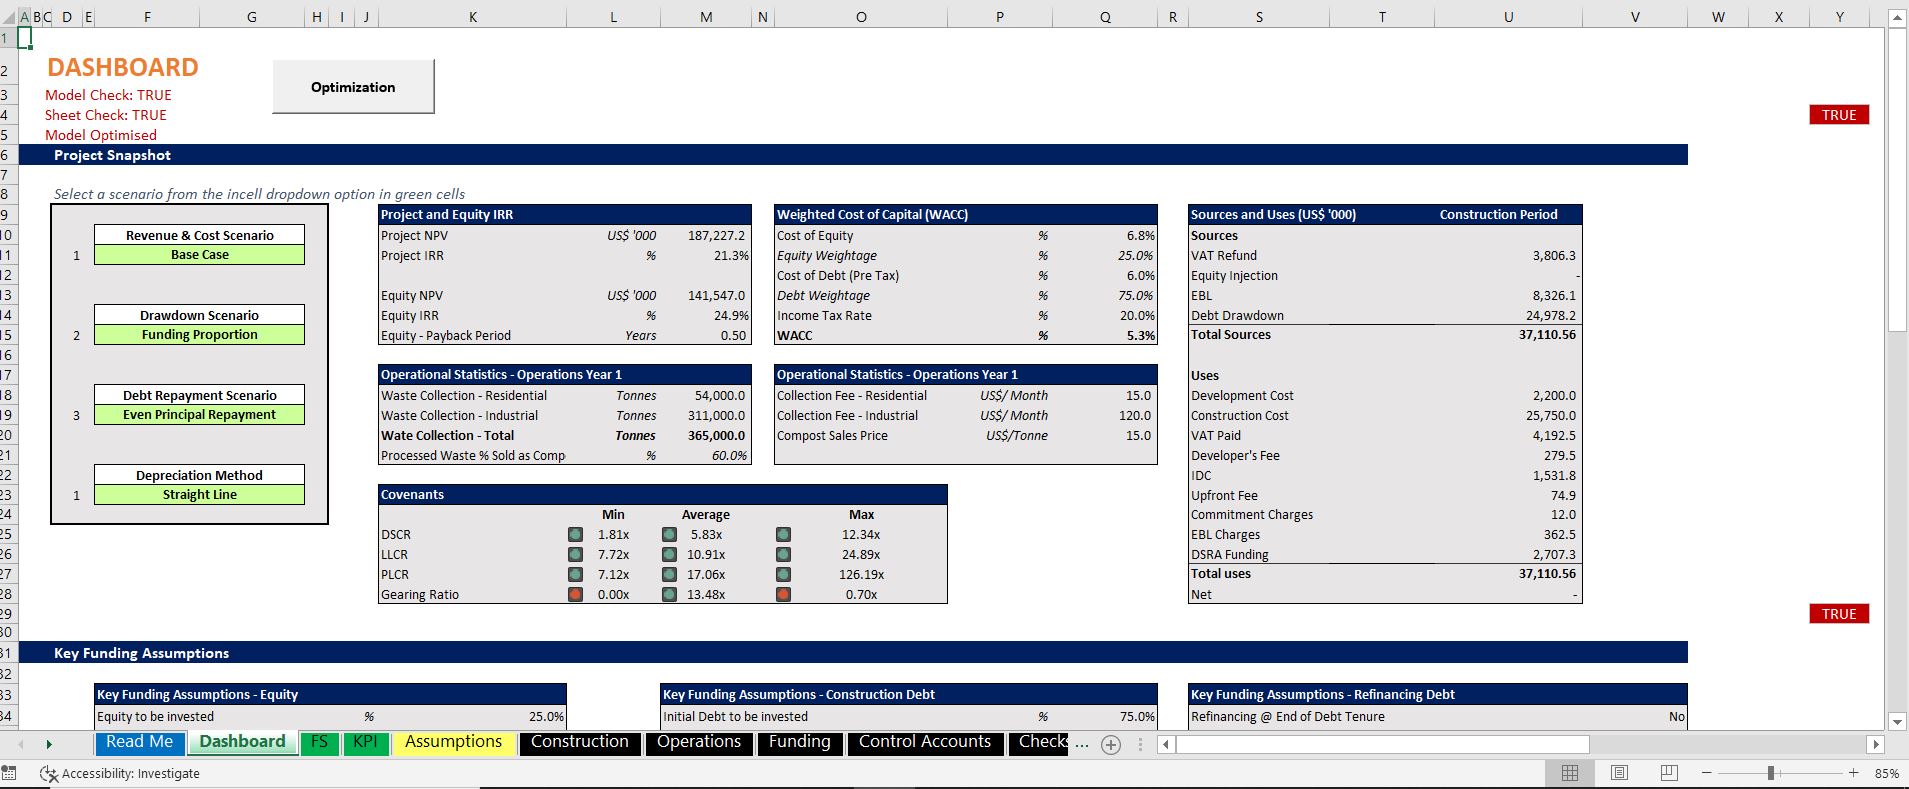
Task: Click the DASHBOARD title cell
Action: (122, 68)
